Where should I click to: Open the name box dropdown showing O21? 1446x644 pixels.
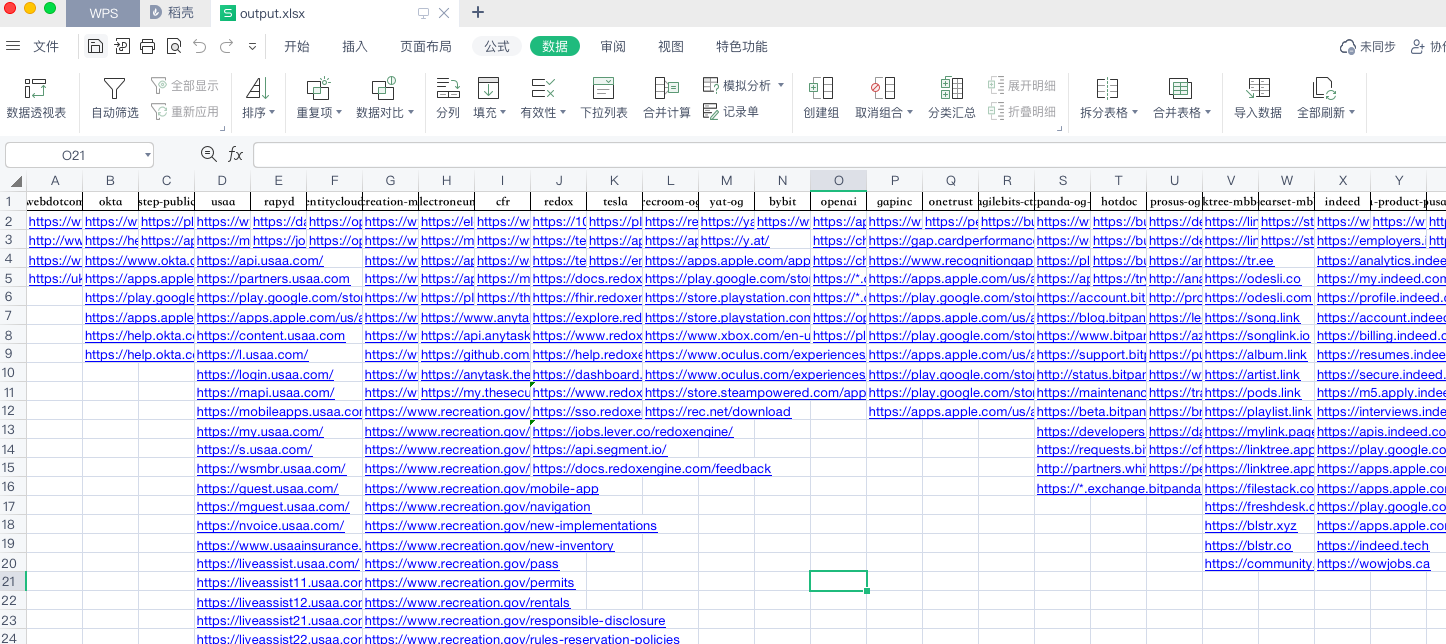pos(147,155)
